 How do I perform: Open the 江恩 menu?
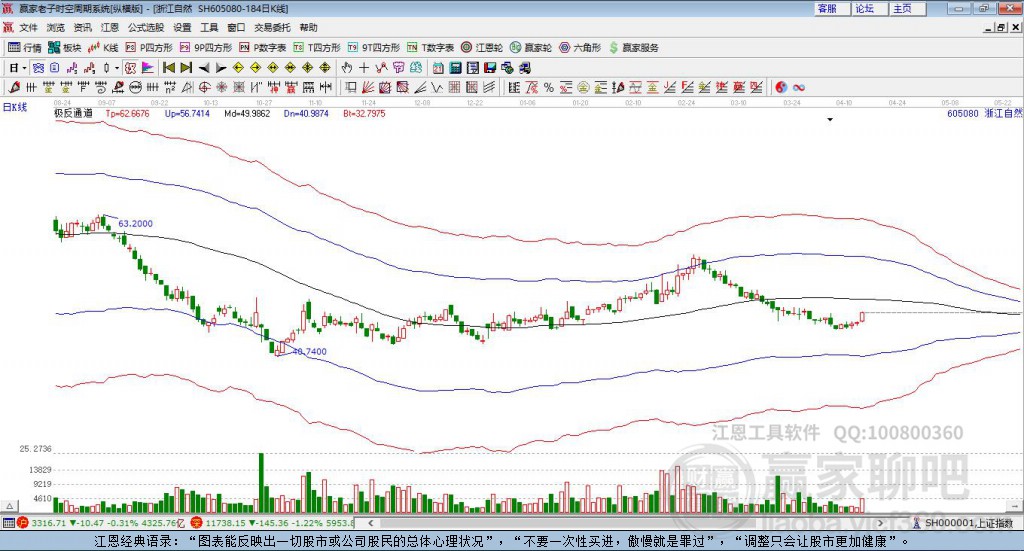click(x=110, y=27)
